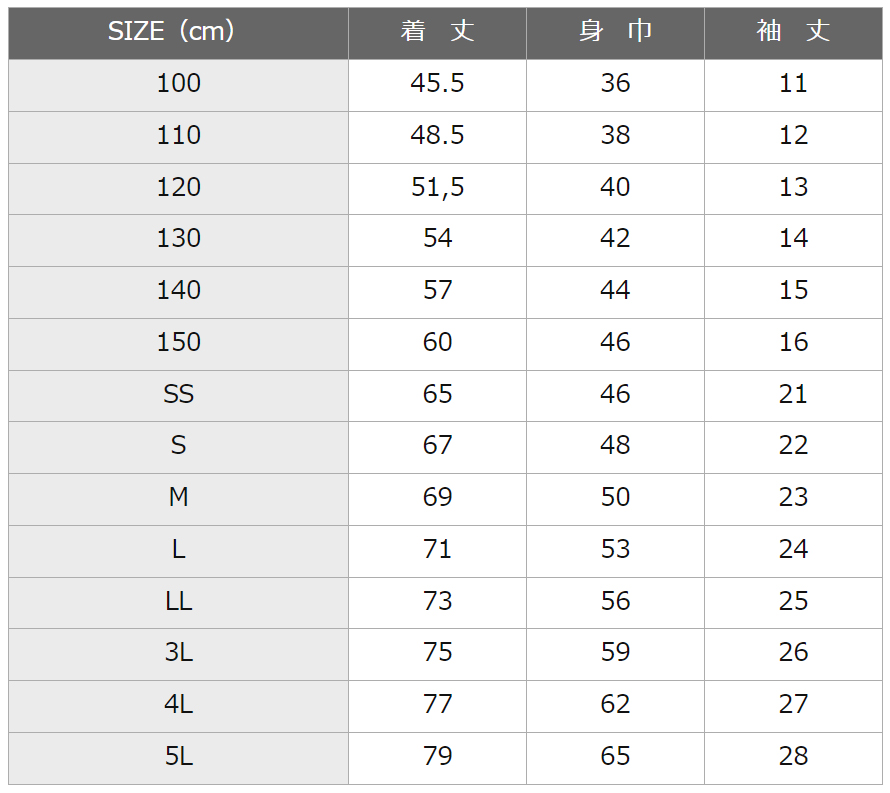
Task: Select the size 120 row label
Action: coord(178,189)
